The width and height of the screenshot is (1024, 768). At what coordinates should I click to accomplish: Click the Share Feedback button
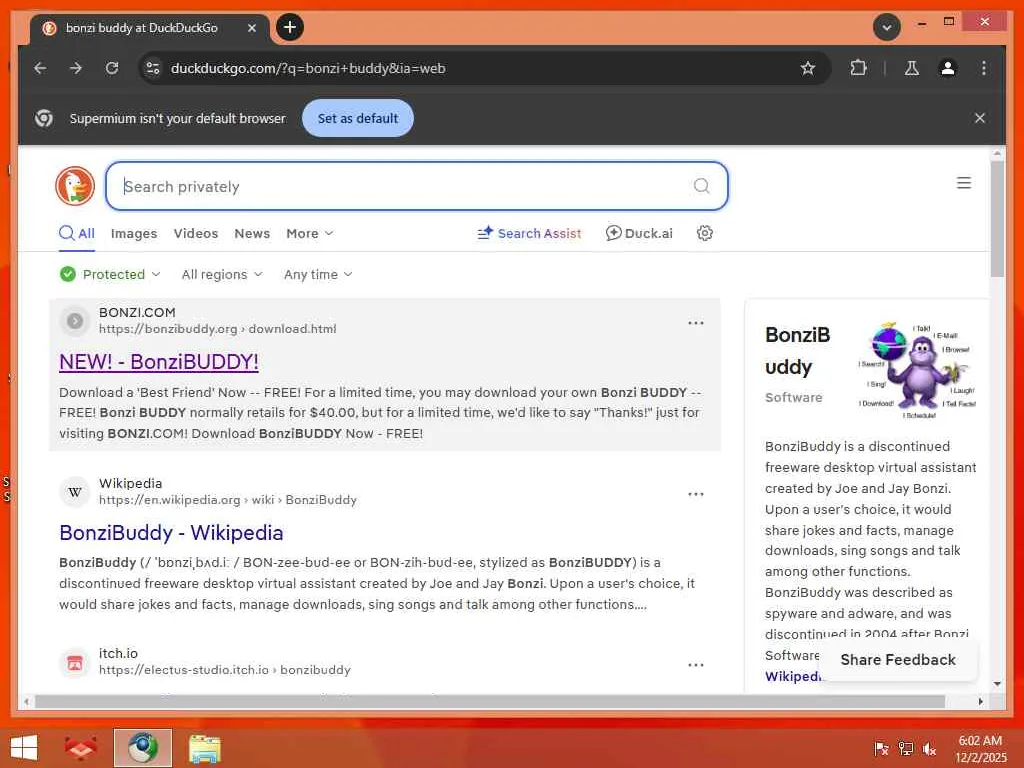pyautogui.click(x=897, y=660)
